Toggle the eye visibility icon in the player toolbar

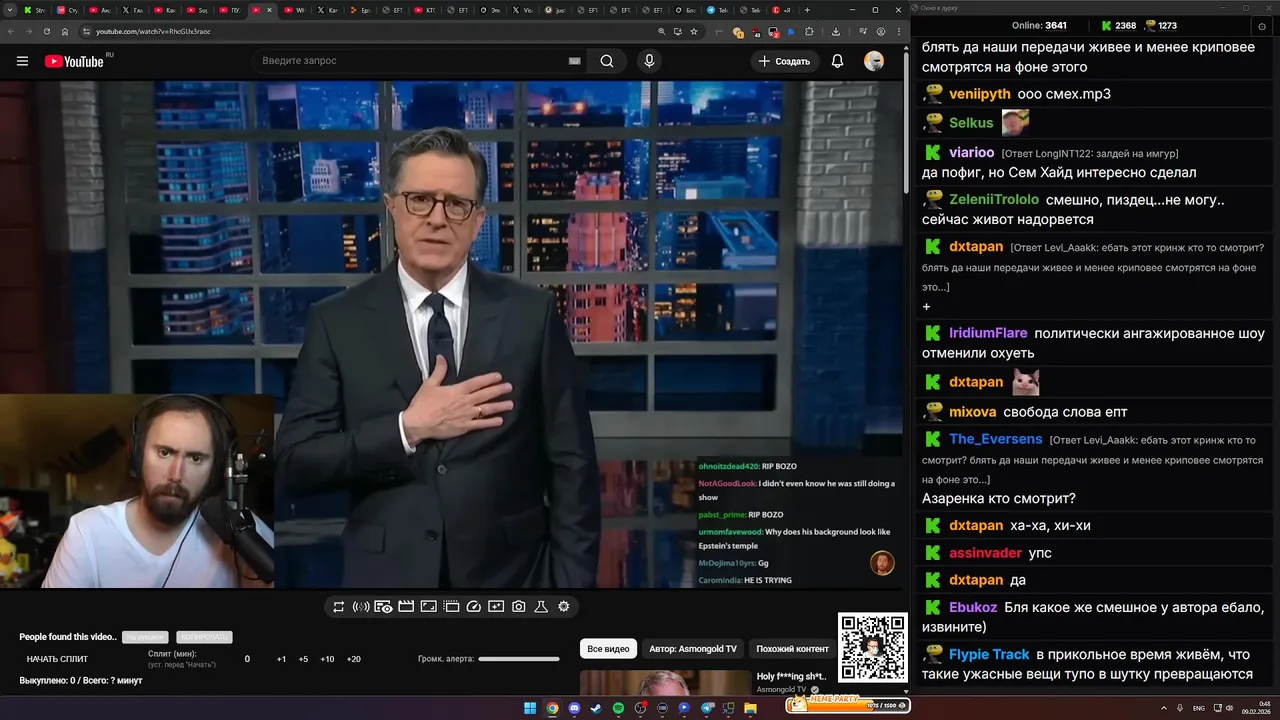383,606
